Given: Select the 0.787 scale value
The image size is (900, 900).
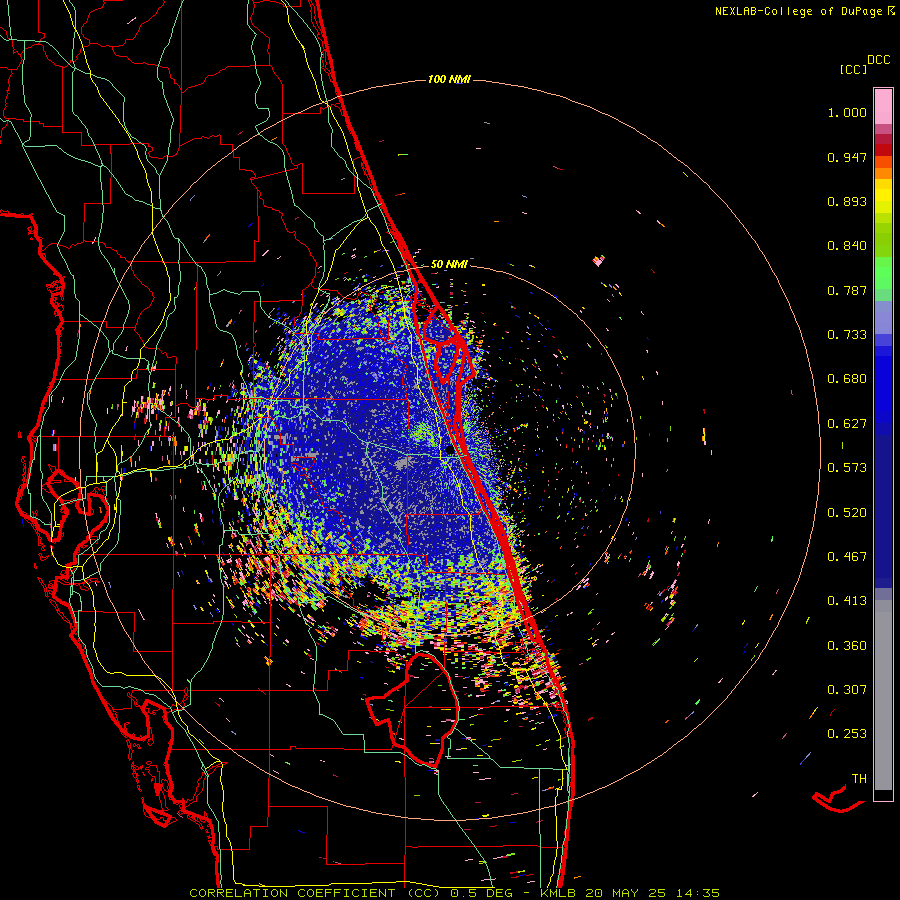Looking at the screenshot, I should pyautogui.click(x=847, y=290).
